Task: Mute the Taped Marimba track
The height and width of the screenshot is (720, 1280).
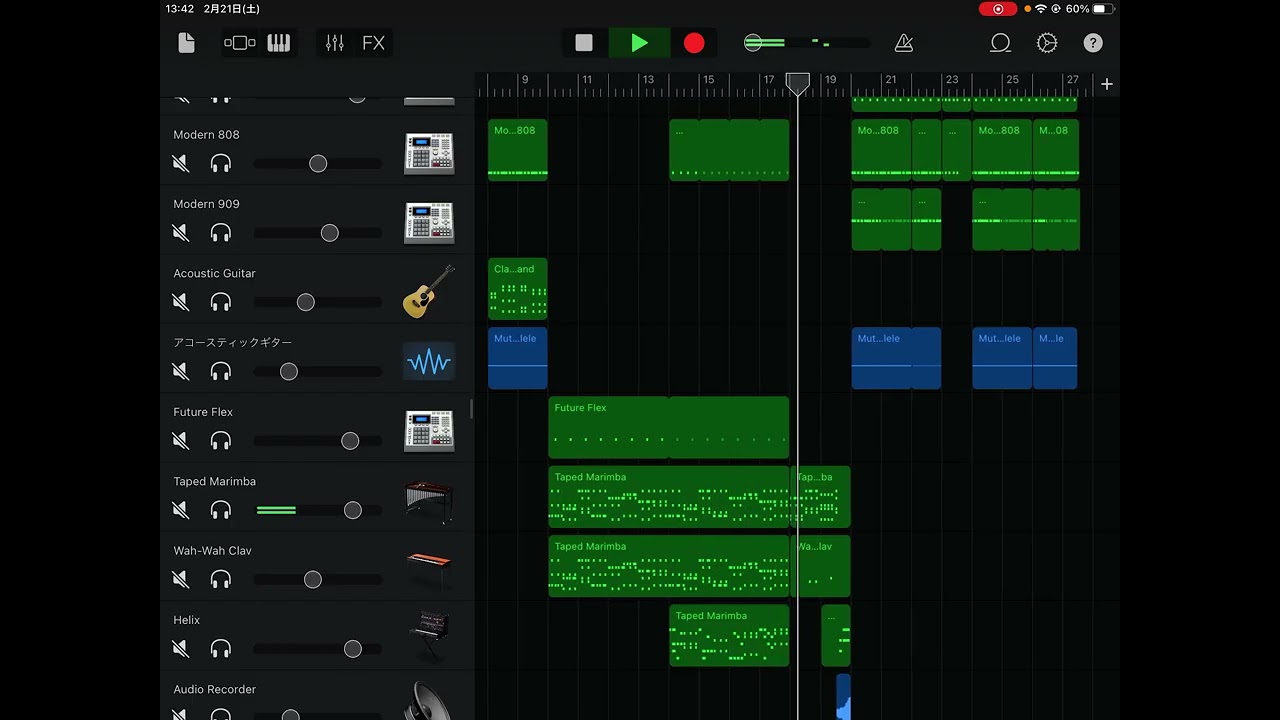Action: pyautogui.click(x=181, y=510)
